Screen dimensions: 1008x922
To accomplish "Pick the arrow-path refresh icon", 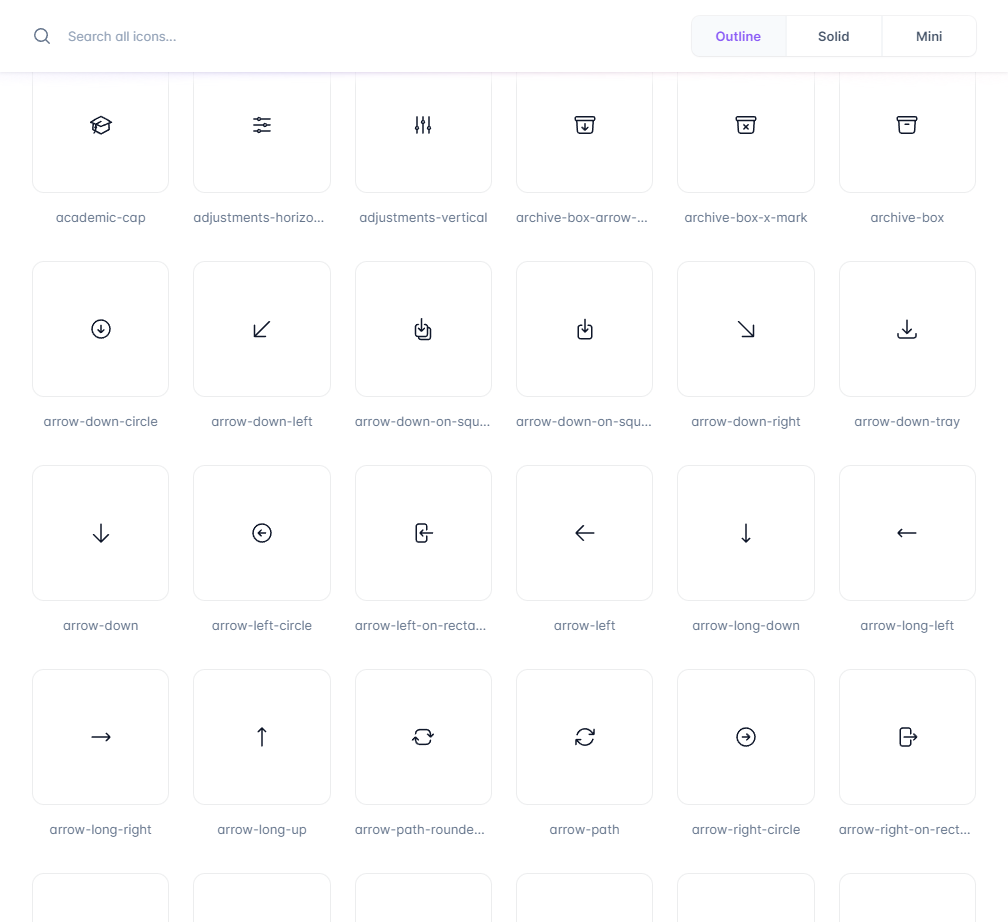I will pos(584,737).
